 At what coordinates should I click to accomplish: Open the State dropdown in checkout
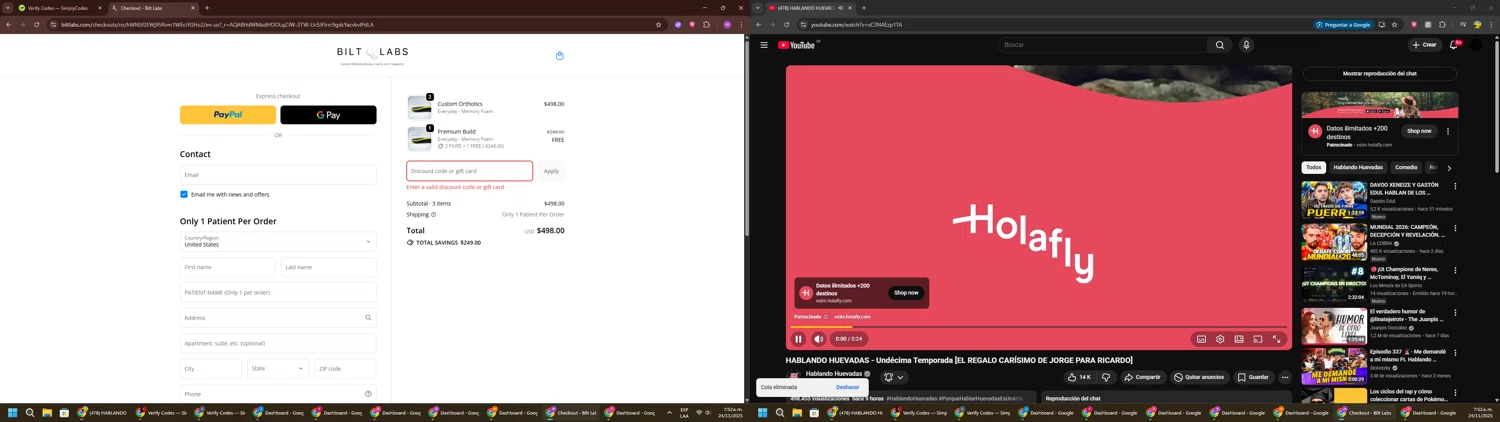coord(278,368)
